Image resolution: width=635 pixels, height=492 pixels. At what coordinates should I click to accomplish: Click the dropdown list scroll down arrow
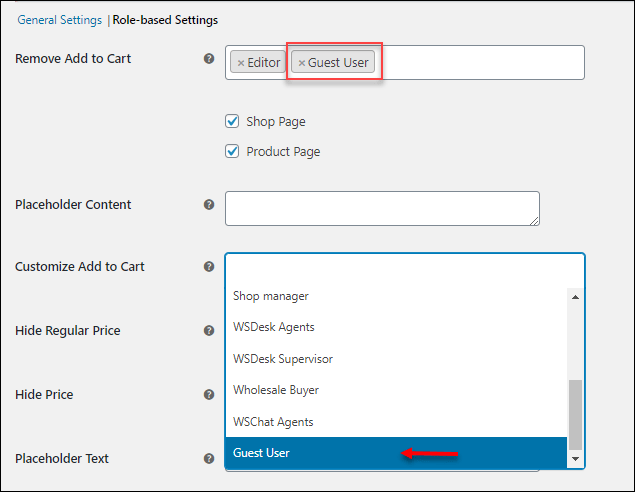click(x=575, y=459)
